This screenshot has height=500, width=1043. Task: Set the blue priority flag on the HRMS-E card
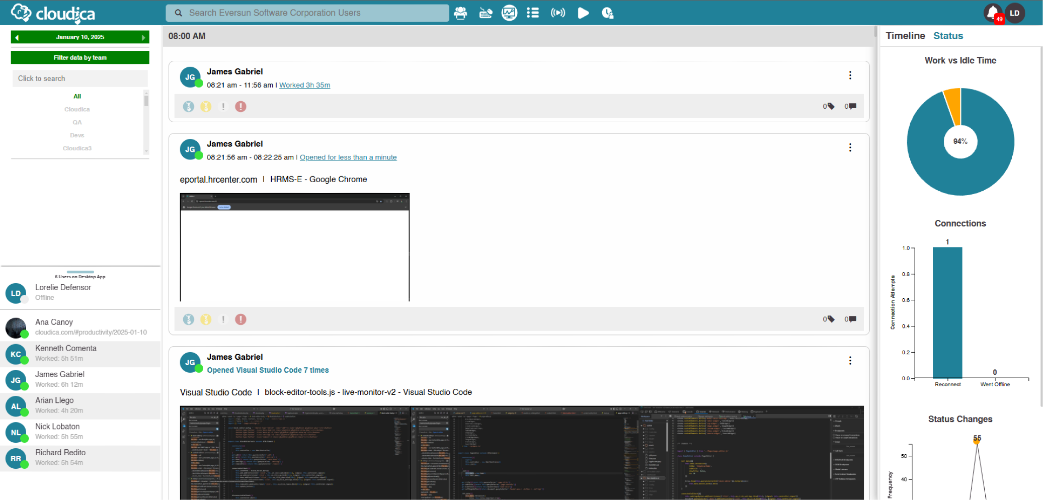pos(188,320)
